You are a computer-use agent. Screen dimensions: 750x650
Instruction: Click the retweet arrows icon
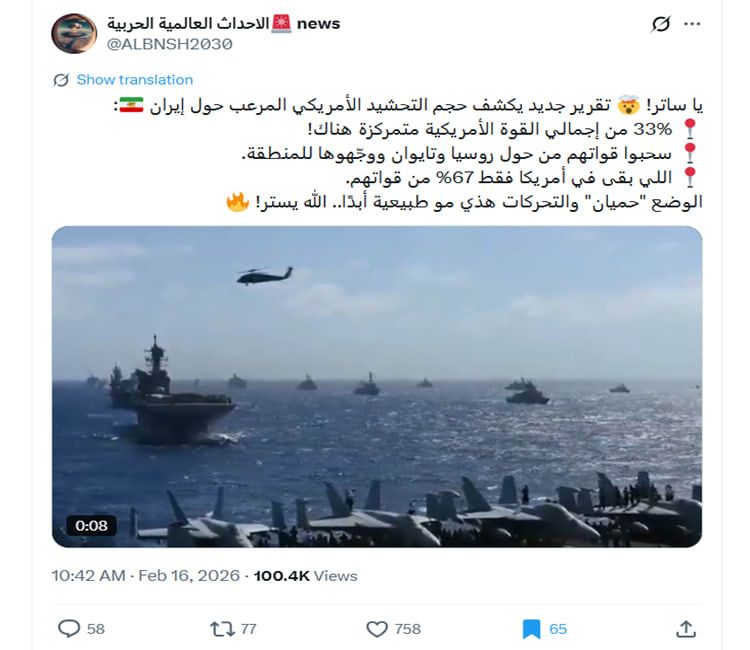[x=222, y=628]
